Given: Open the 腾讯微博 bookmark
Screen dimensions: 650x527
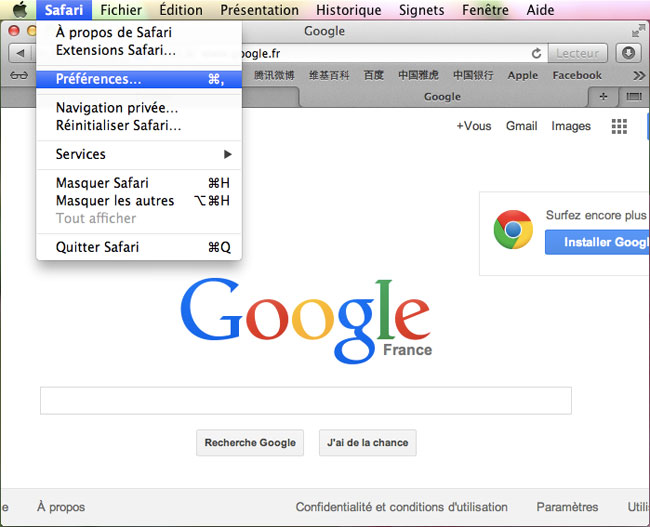Looking at the screenshot, I should click(x=274, y=75).
